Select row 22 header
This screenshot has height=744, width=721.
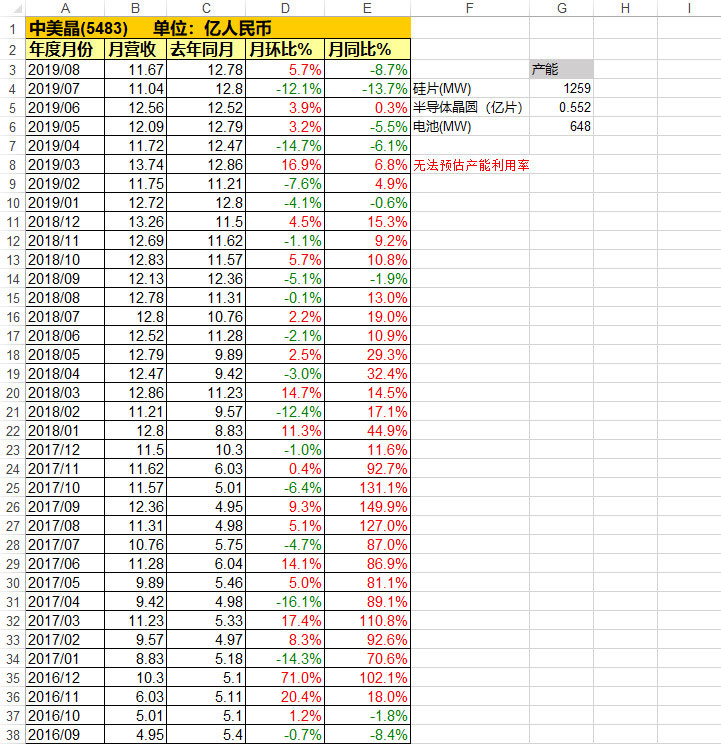pyautogui.click(x=12, y=431)
